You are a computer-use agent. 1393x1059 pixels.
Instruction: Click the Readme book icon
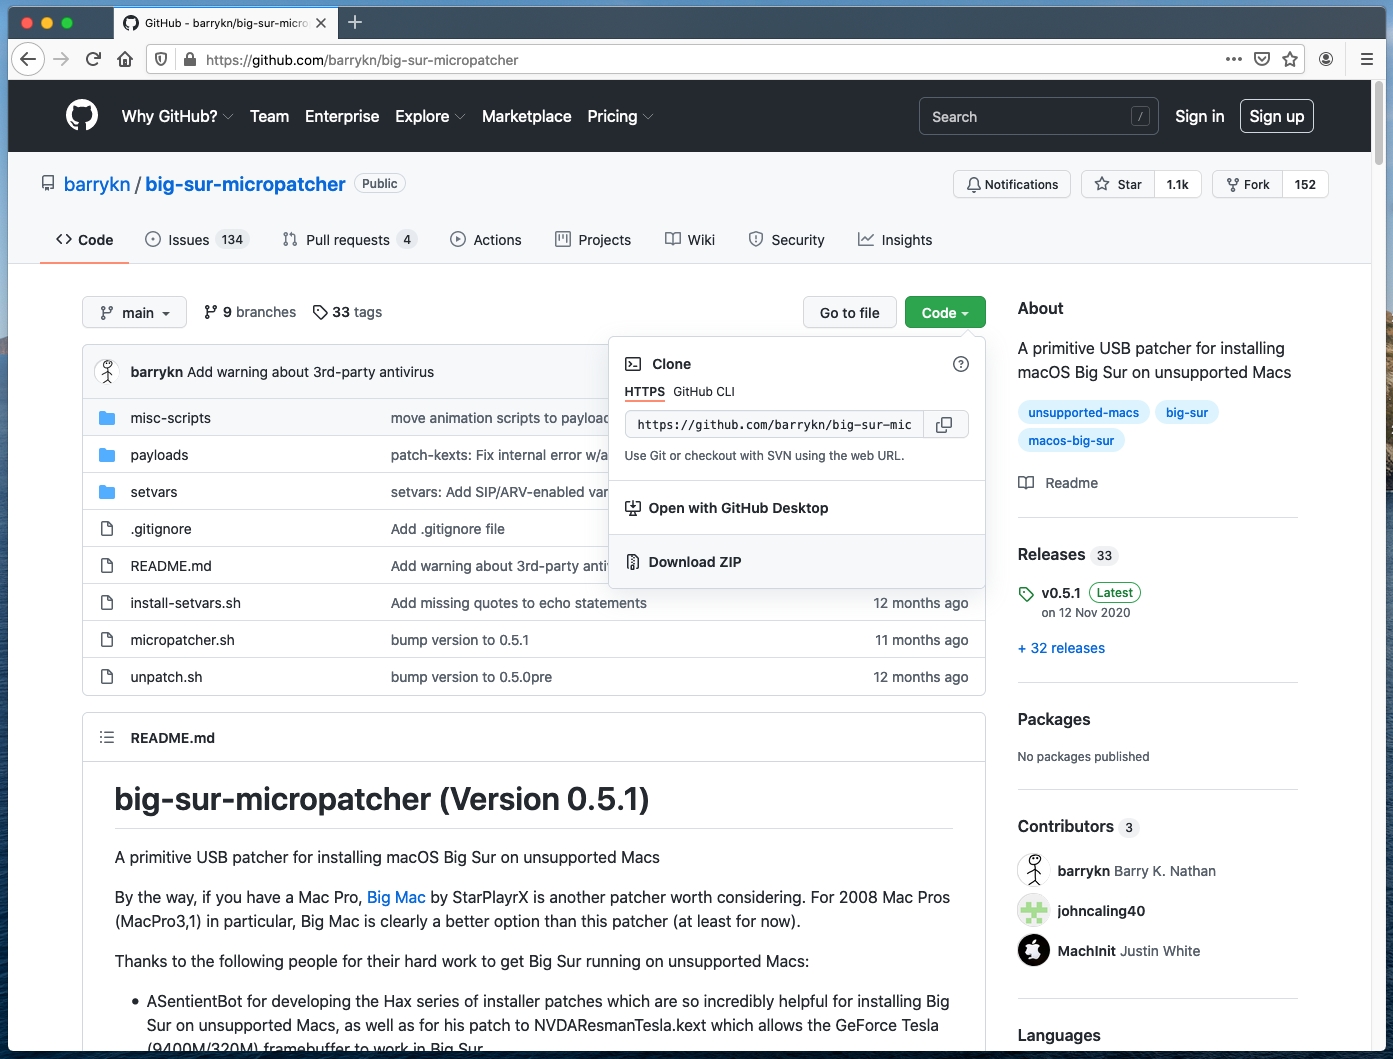1026,483
